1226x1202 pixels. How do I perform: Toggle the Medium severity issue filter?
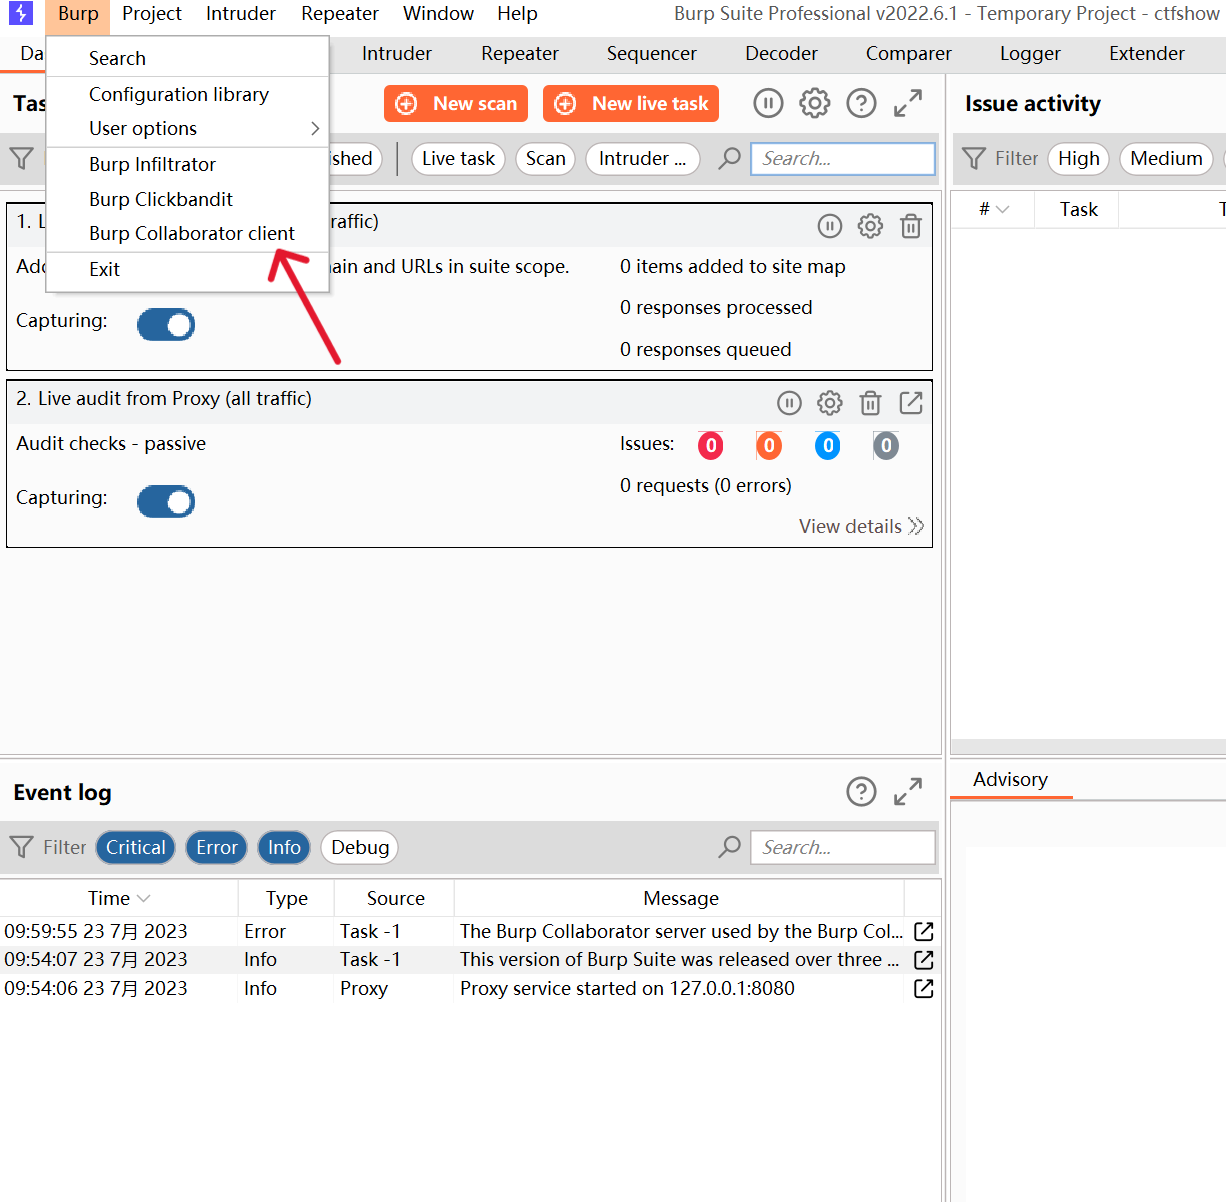(1166, 158)
